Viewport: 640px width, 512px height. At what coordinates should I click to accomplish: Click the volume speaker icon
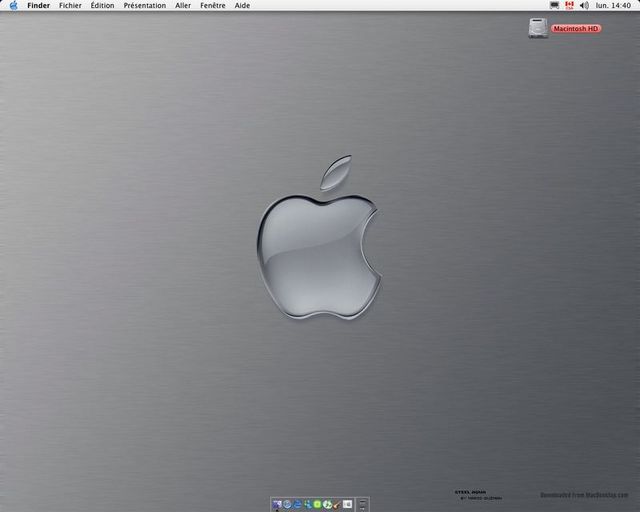(x=584, y=5)
